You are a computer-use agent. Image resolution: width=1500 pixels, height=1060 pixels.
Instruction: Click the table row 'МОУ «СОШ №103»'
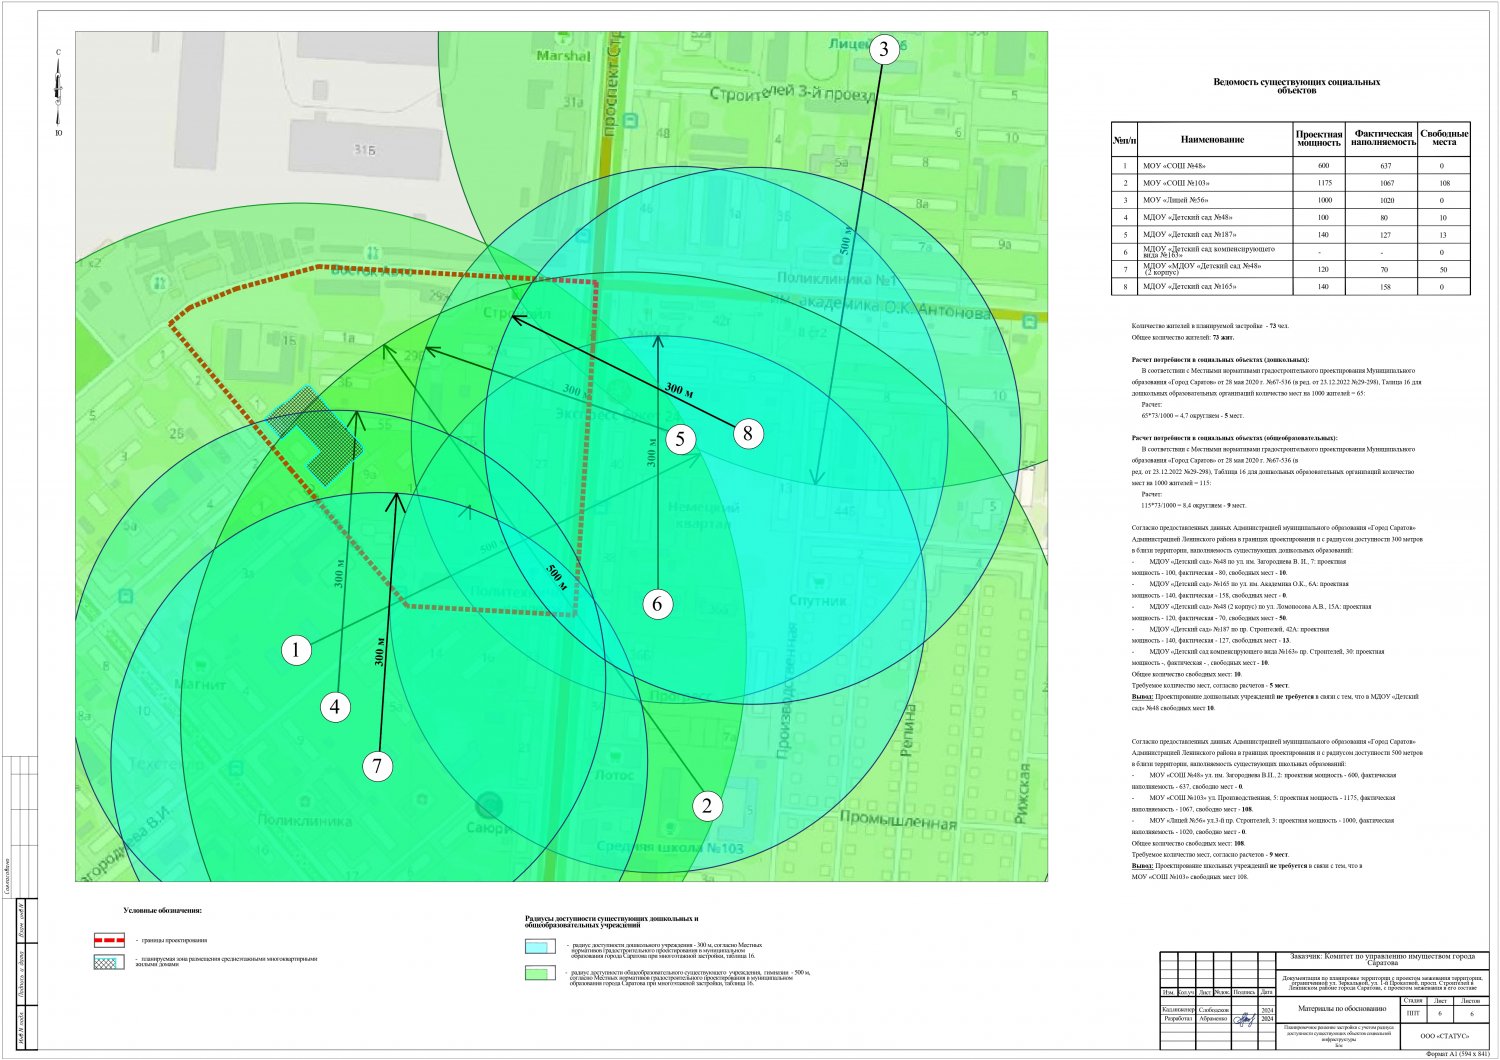tap(1291, 183)
